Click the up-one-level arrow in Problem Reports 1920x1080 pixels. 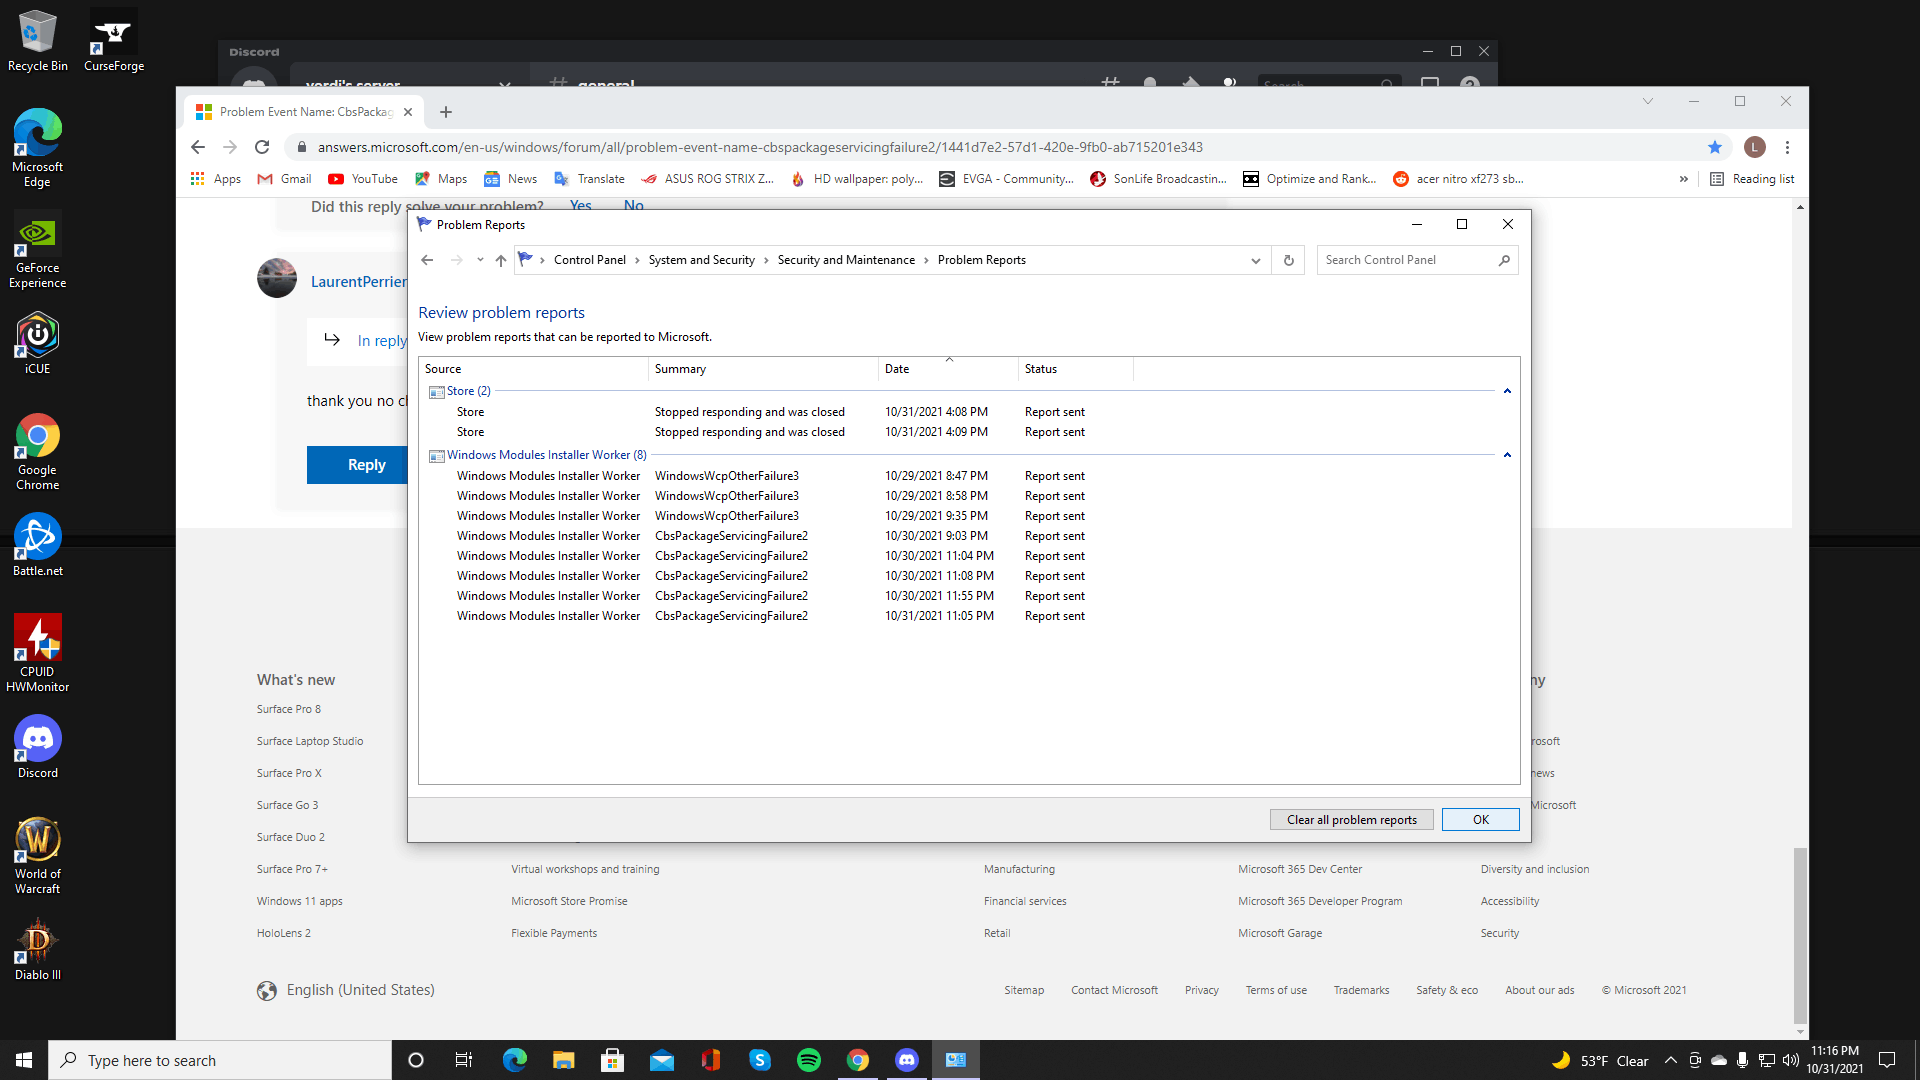501,260
